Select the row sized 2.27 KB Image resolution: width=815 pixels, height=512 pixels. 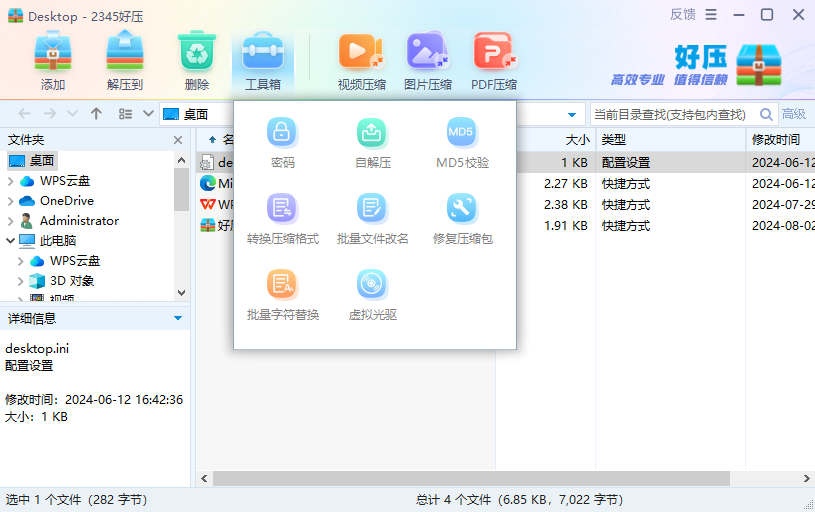[506, 183]
